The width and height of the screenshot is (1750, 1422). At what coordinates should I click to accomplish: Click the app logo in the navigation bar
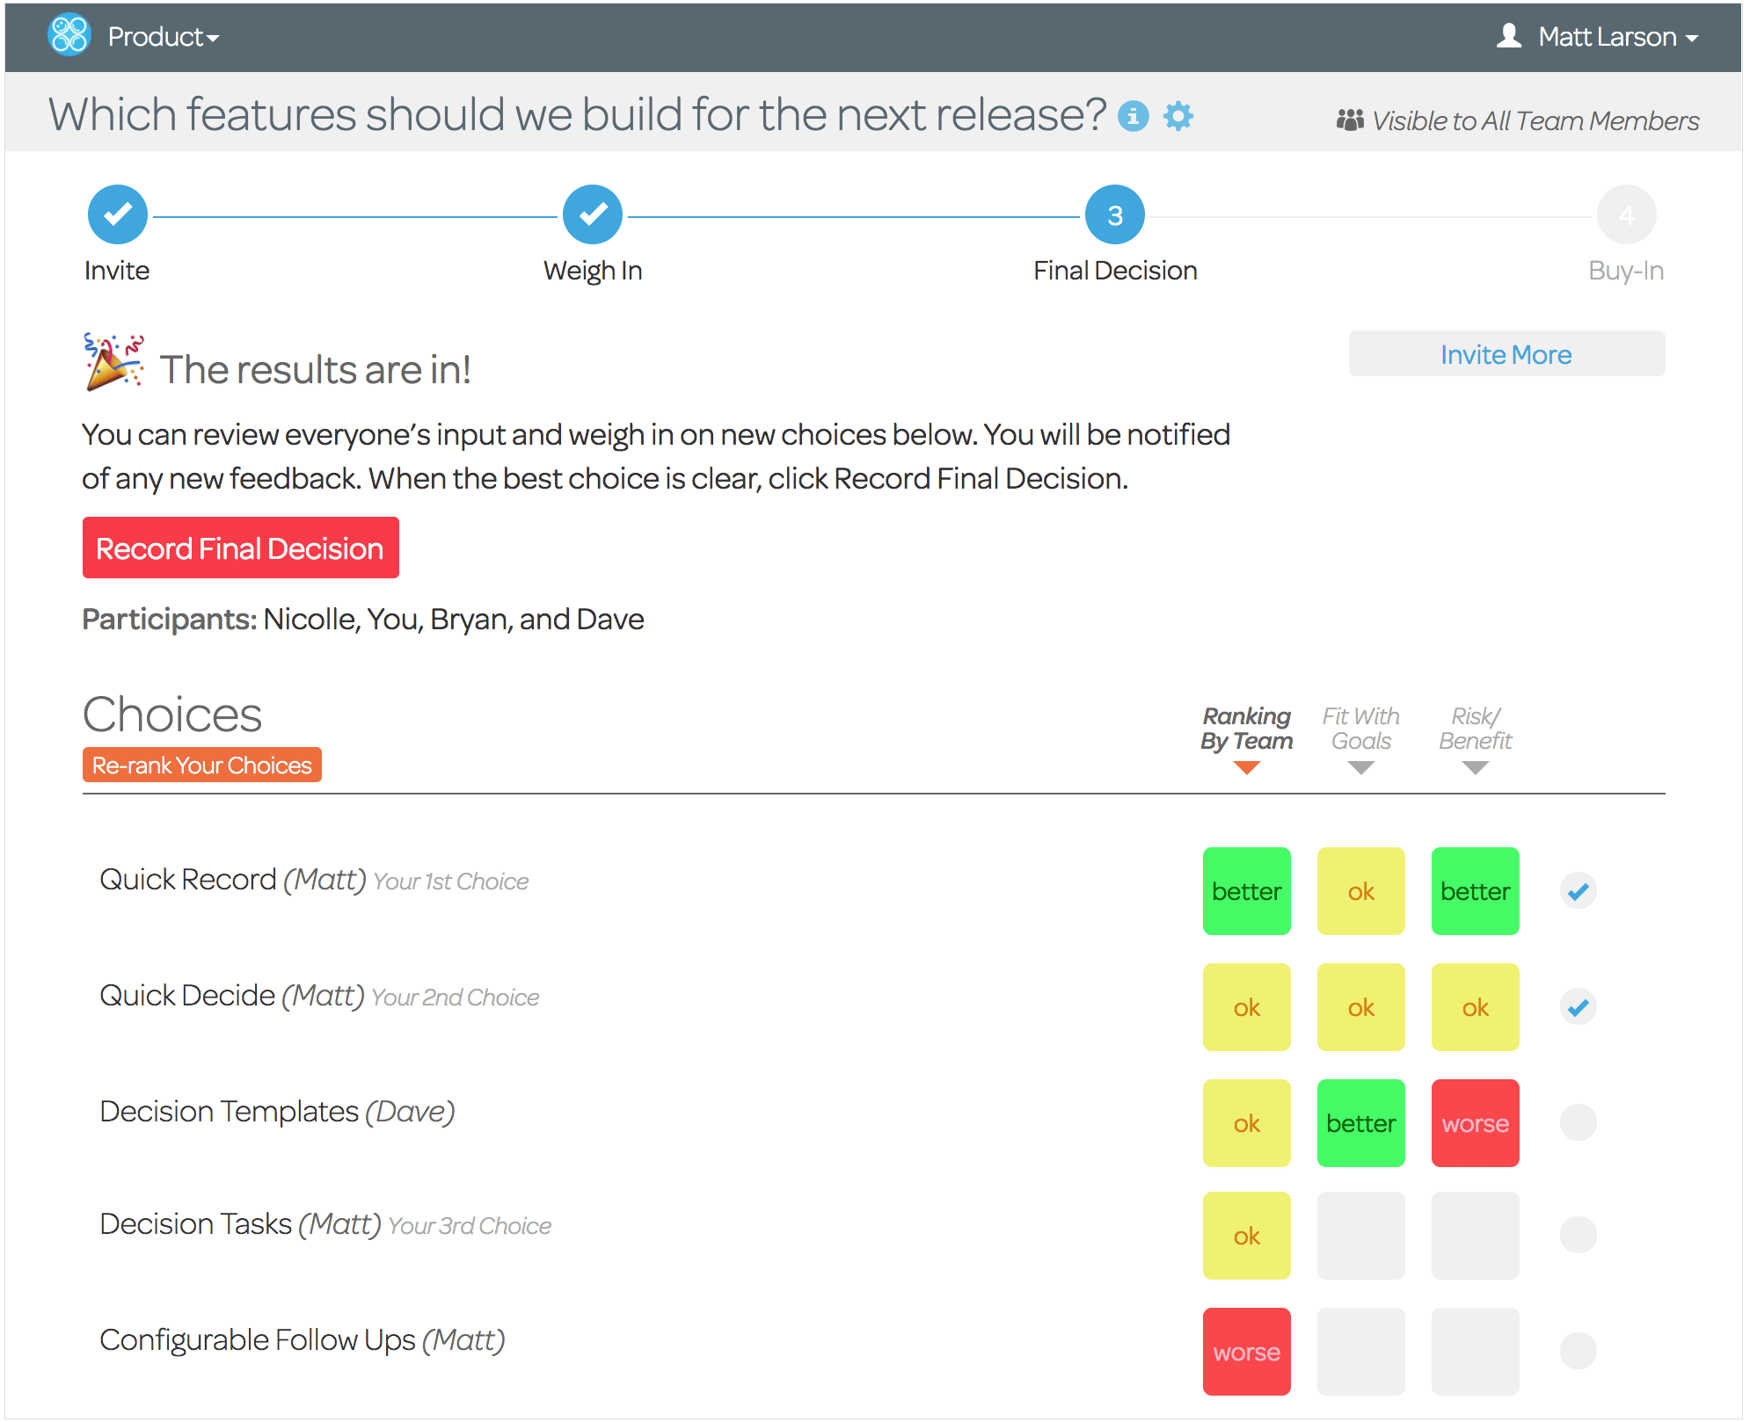tap(68, 36)
